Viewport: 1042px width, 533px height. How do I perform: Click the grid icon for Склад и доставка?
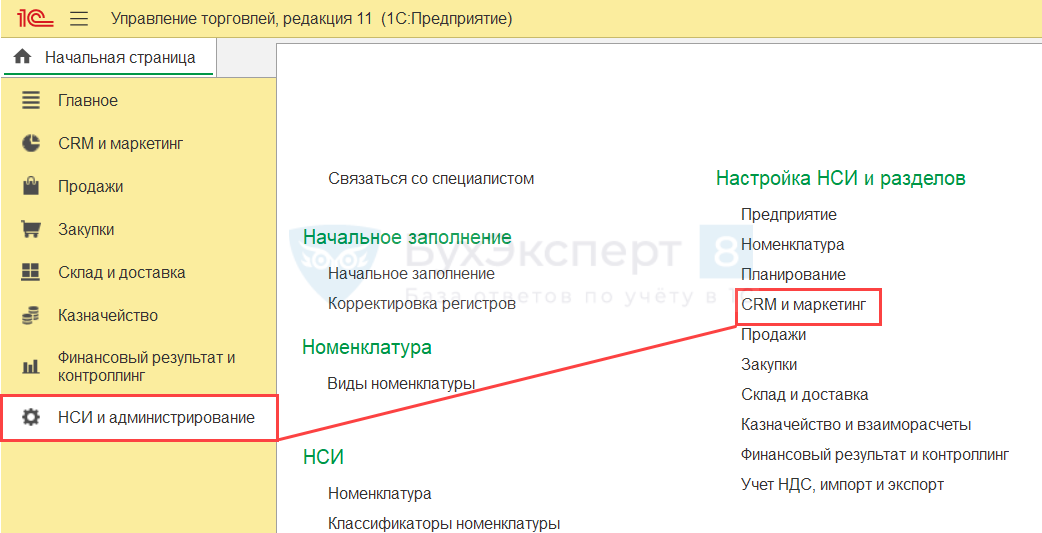tap(31, 272)
